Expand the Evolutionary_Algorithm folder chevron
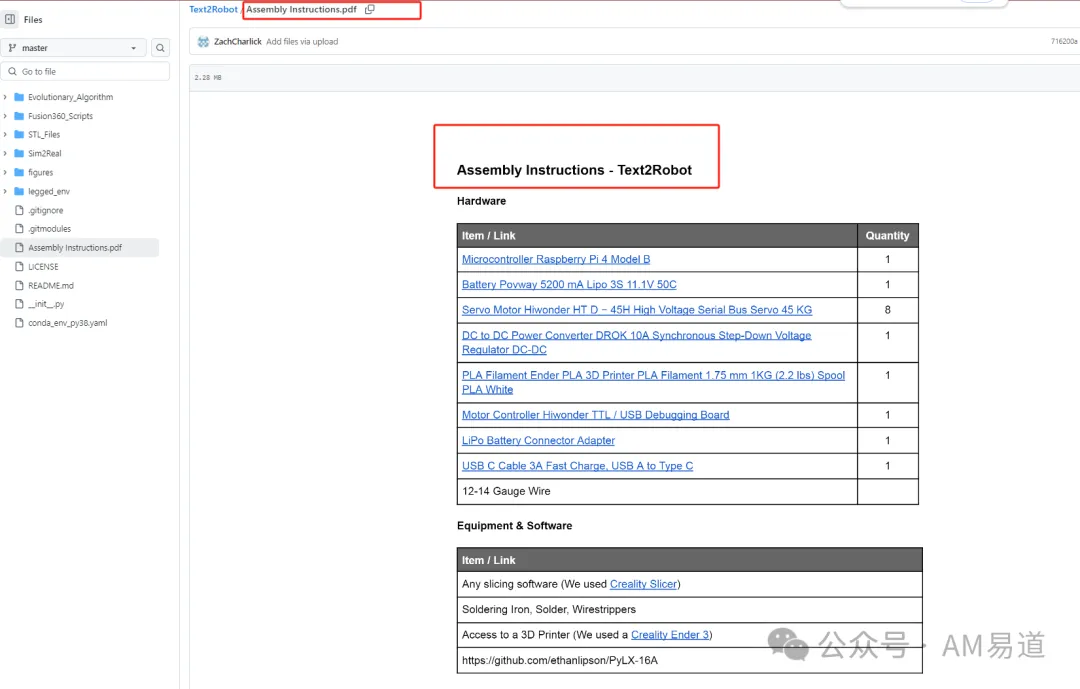The width and height of the screenshot is (1080, 689). [6, 97]
